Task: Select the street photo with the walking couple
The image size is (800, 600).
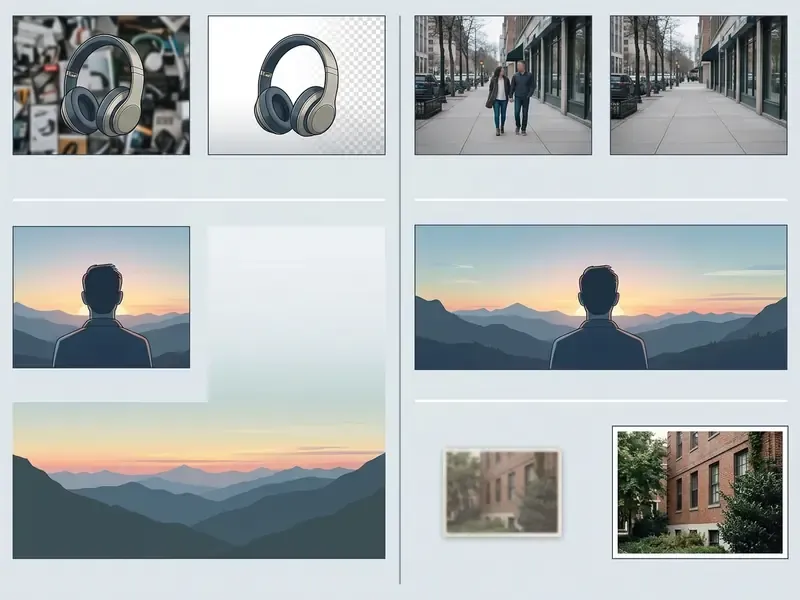Action: (503, 85)
